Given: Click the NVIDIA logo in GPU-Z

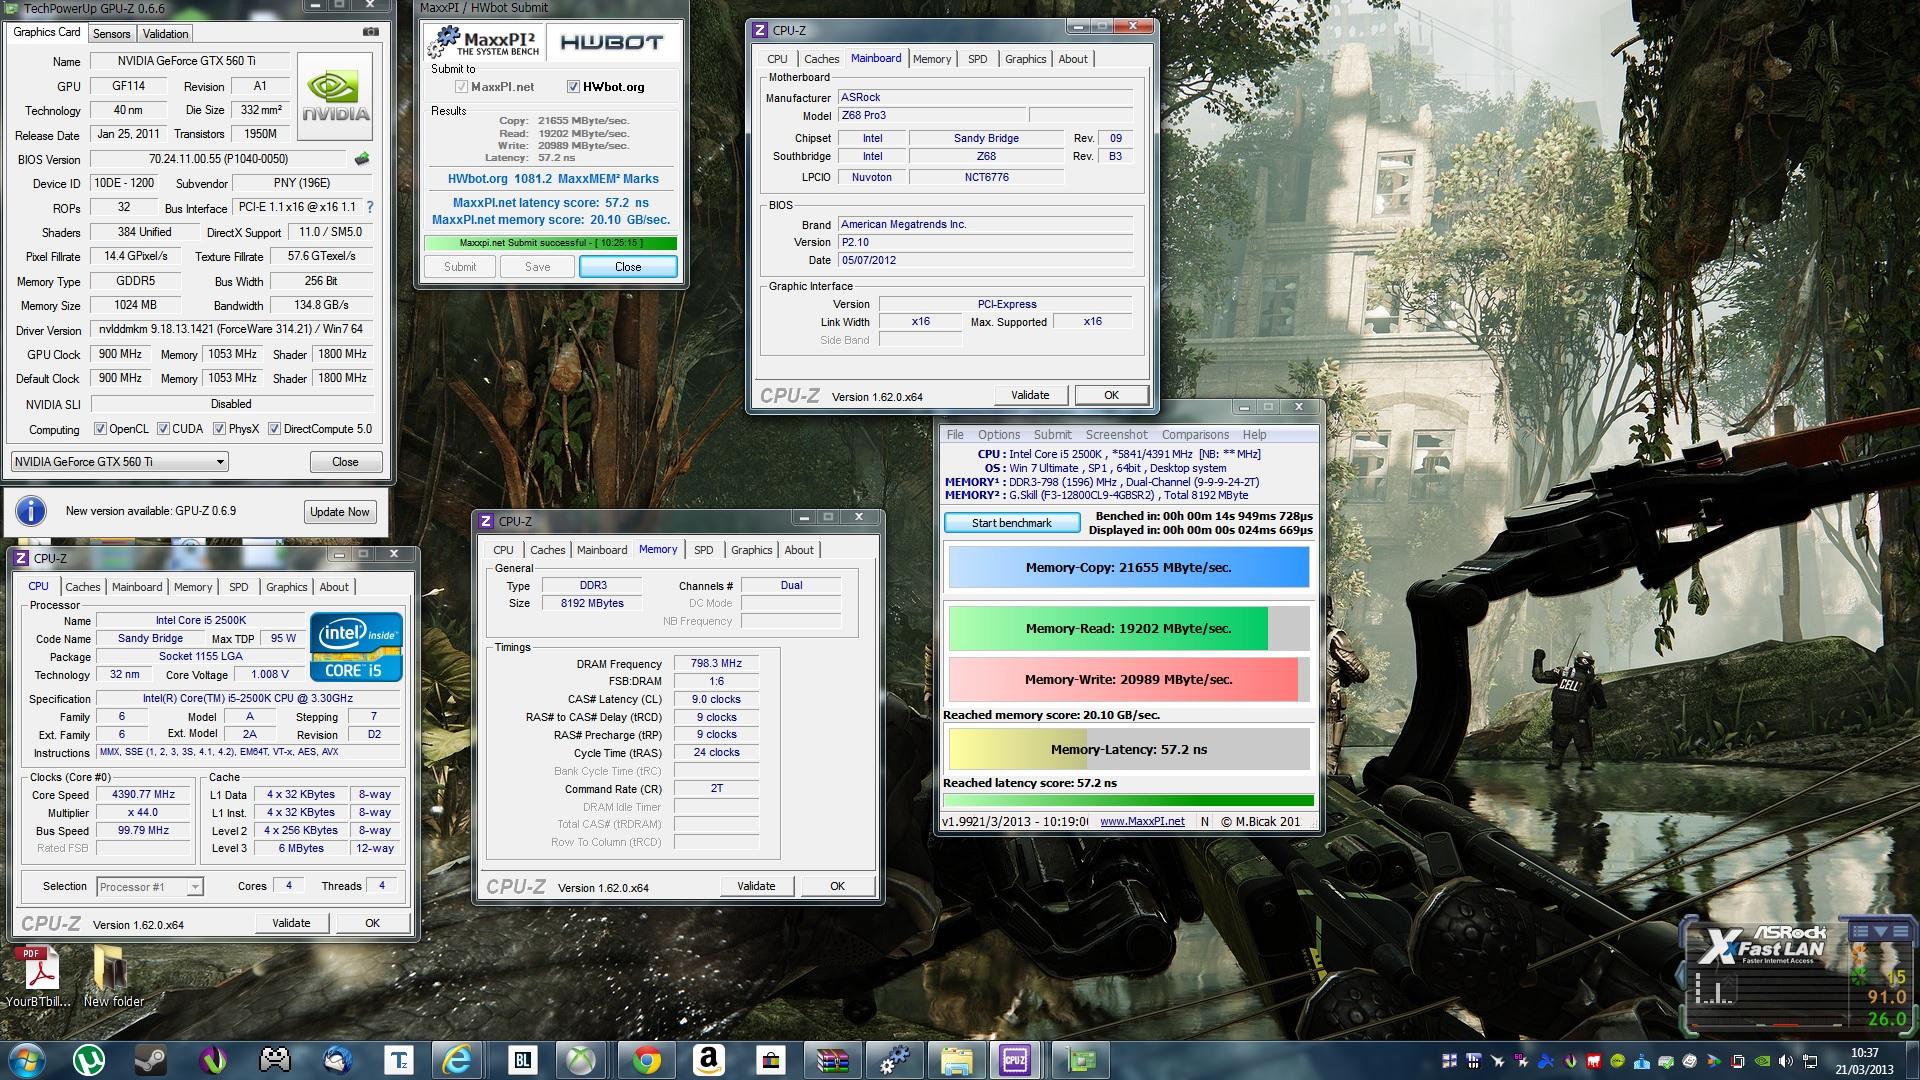Looking at the screenshot, I should [x=336, y=96].
